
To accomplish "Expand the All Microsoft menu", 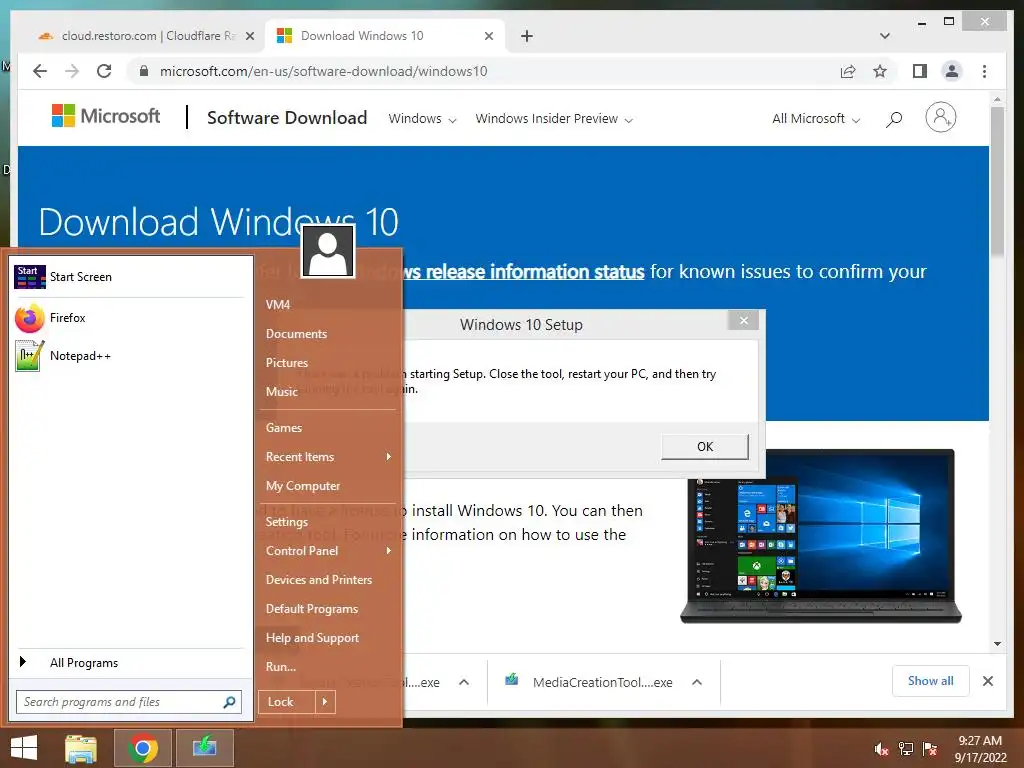I will coord(816,119).
